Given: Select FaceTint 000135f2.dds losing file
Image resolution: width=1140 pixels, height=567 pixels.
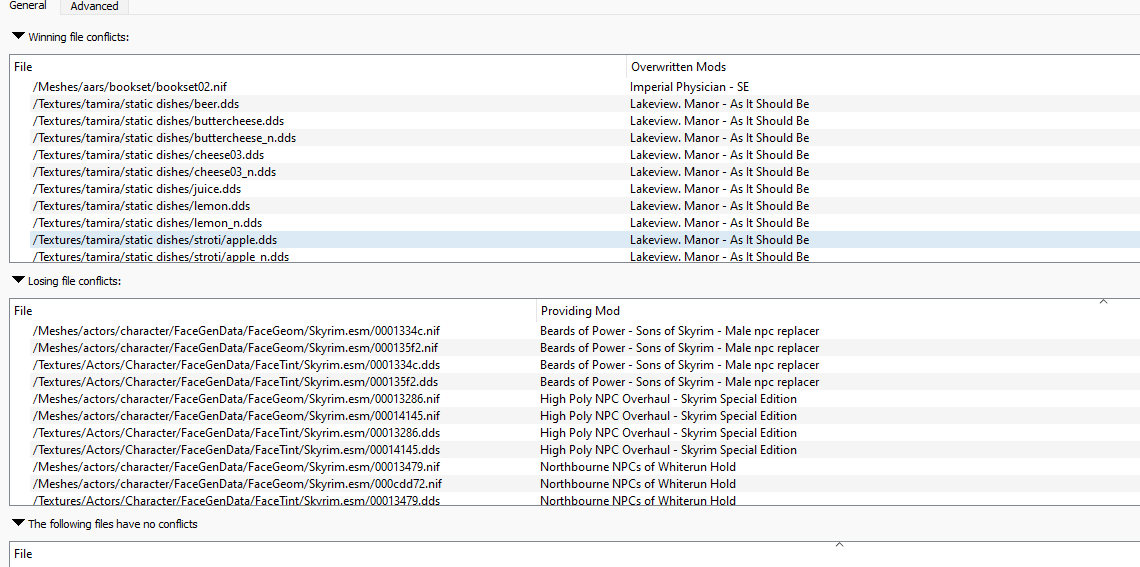Looking at the screenshot, I should click(235, 382).
